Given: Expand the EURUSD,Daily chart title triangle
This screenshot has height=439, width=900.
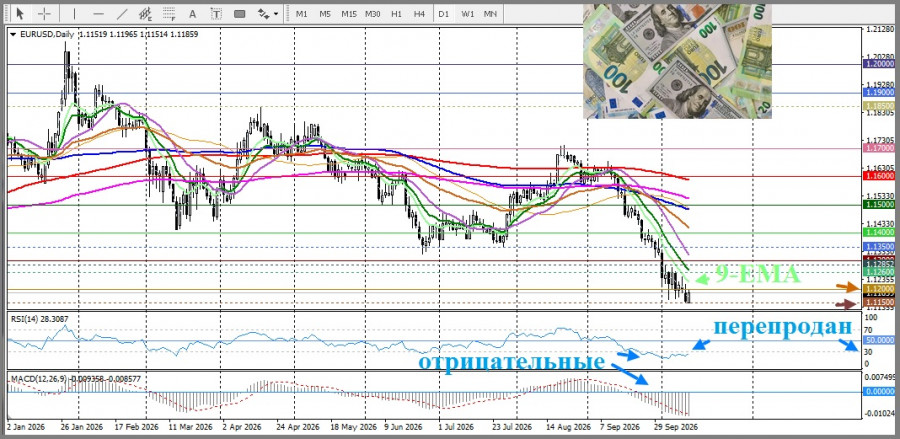Looking at the screenshot, I should [13, 34].
